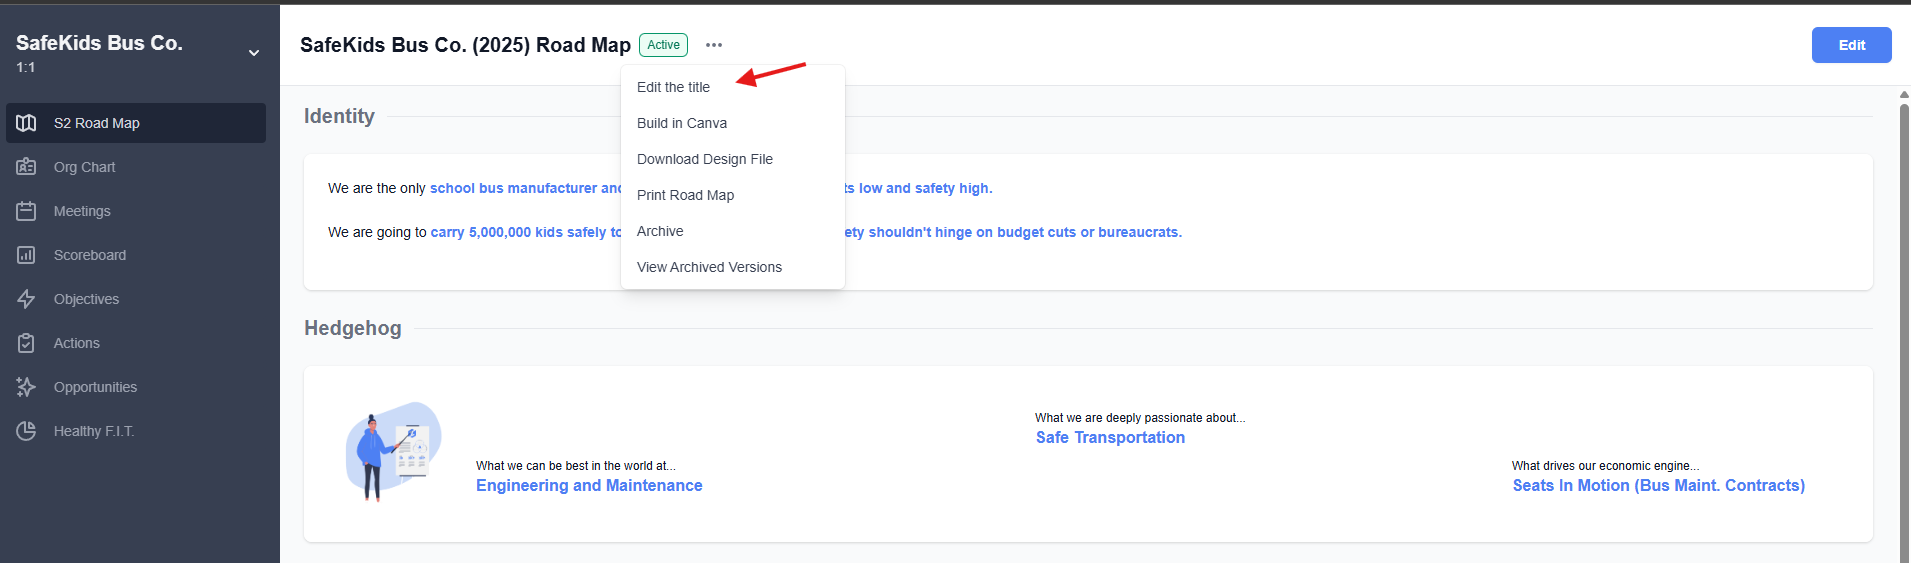Image resolution: width=1911 pixels, height=563 pixels.
Task: Open the 'Engineering and Maintenance' link
Action: [589, 485]
